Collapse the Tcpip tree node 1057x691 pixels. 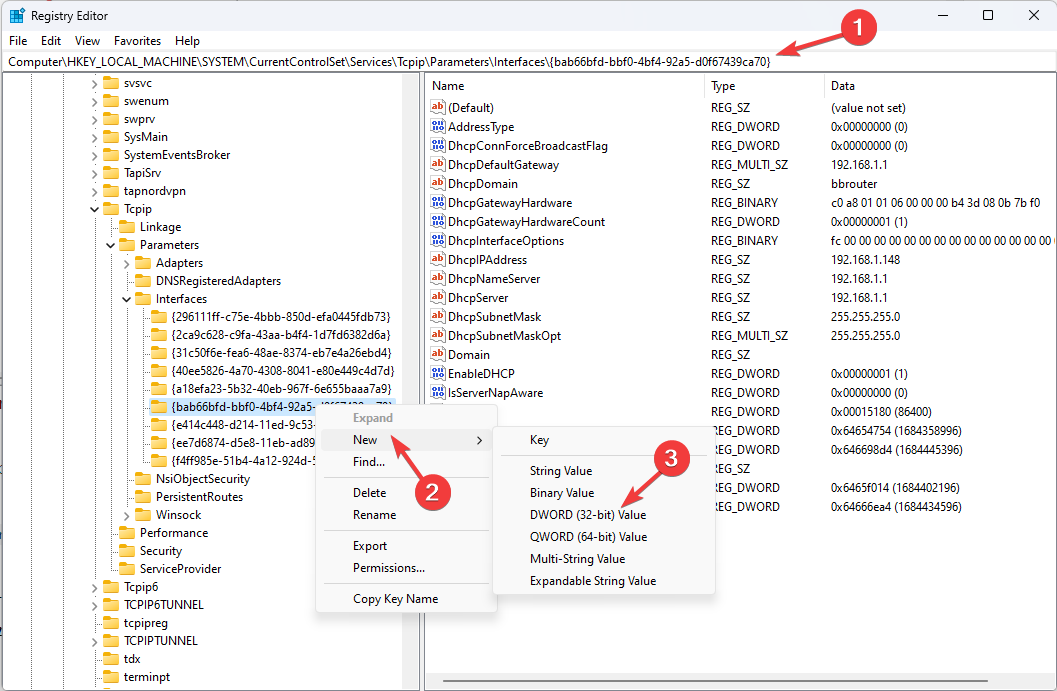tap(94, 209)
